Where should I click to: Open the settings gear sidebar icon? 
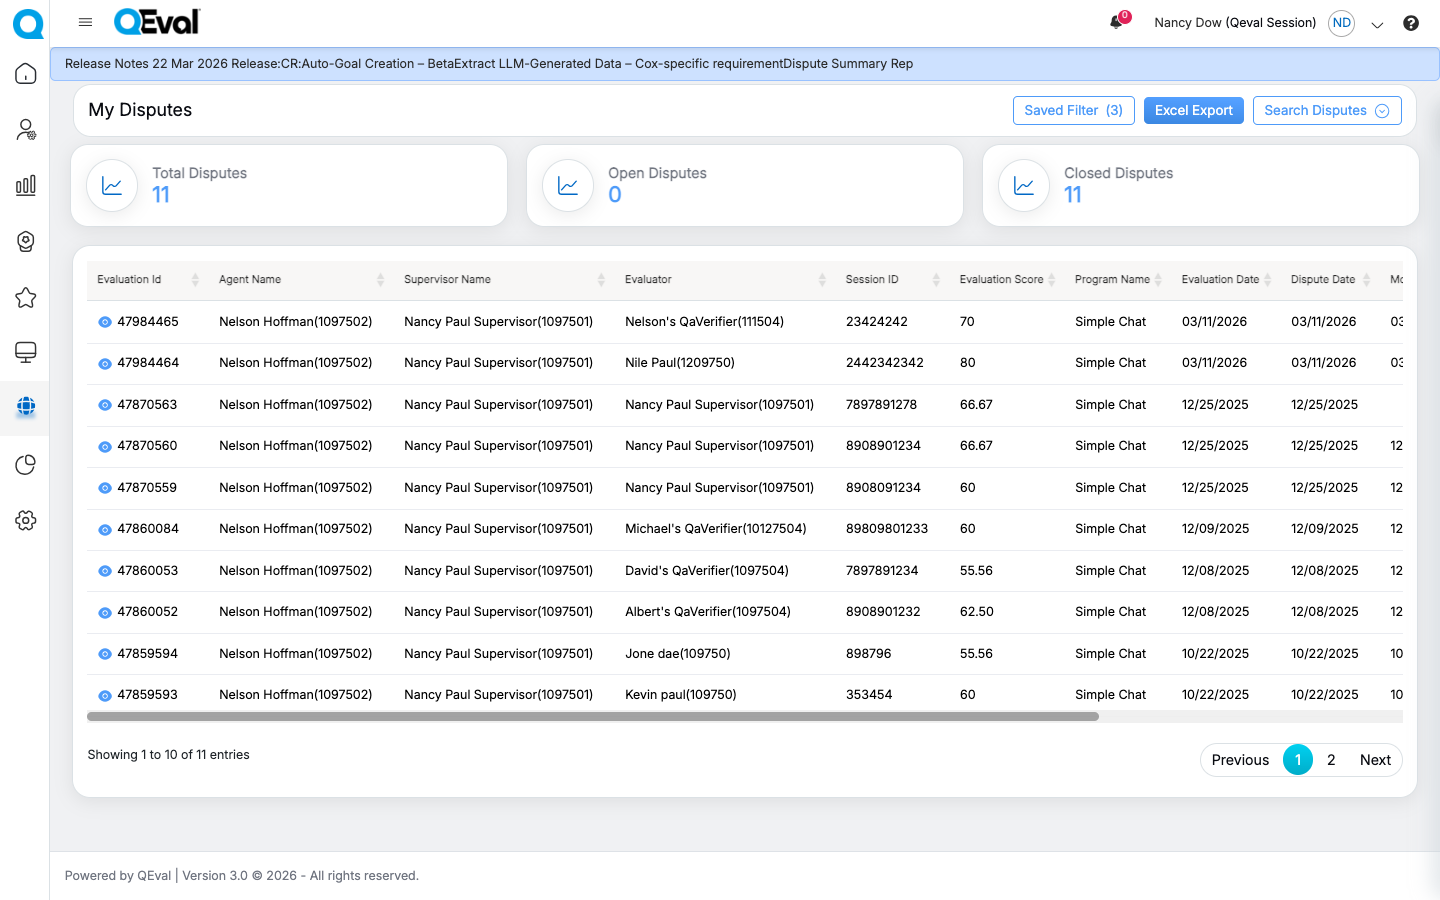[26, 520]
